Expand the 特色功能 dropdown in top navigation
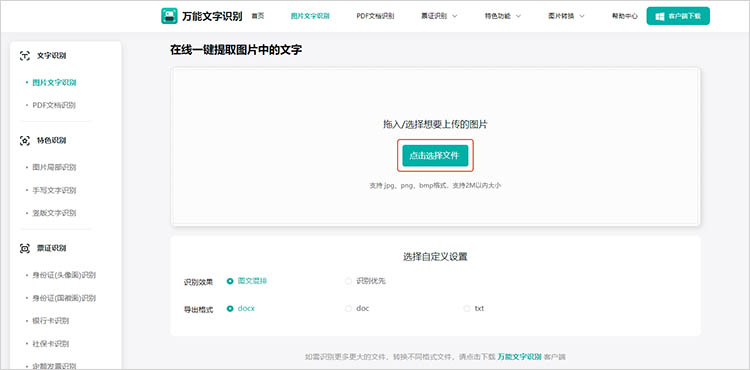The height and width of the screenshot is (370, 750). (x=503, y=16)
